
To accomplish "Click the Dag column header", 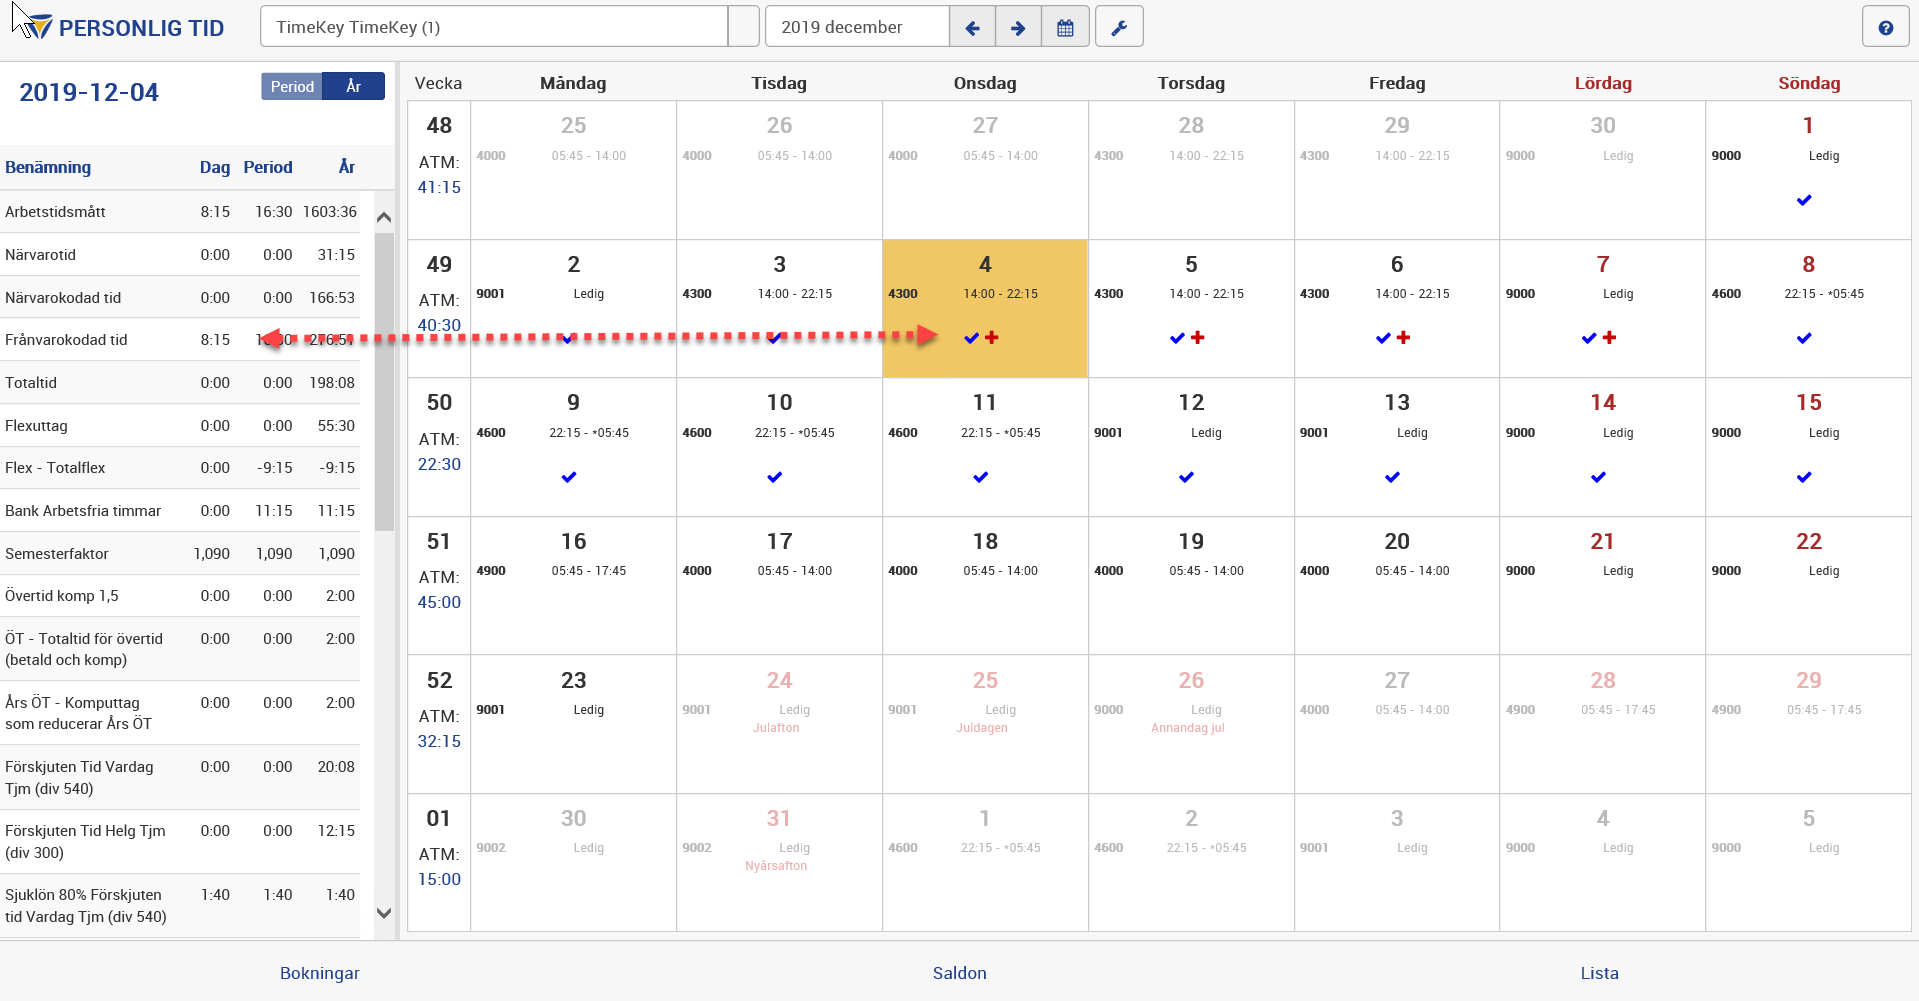I will tap(215, 167).
